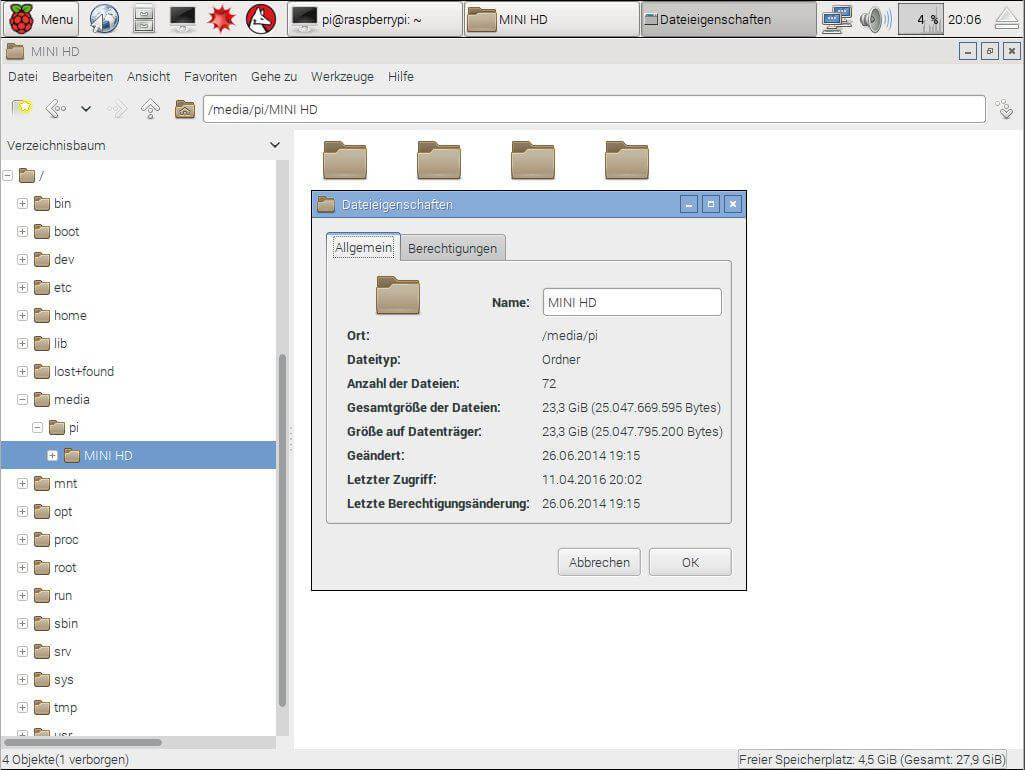Viewport: 1025px width, 770px height.
Task: Click the new folder toolbar icon
Action: (x=22, y=109)
